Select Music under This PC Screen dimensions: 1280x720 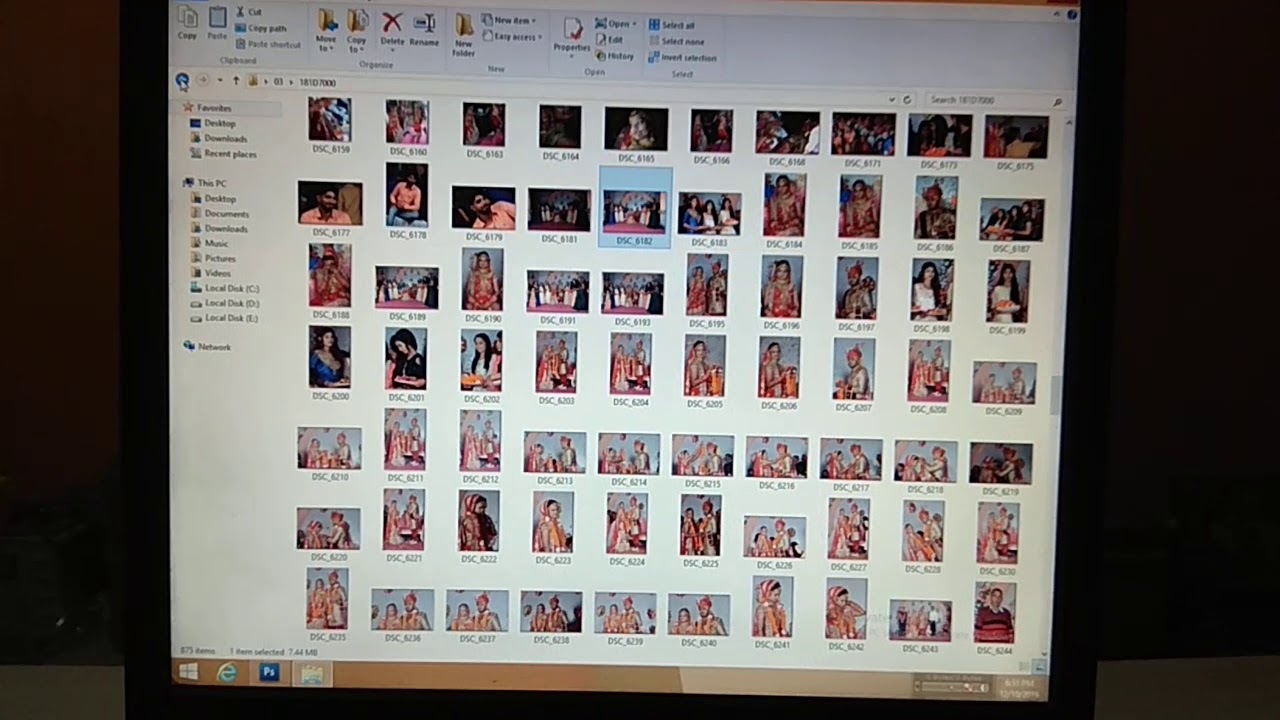point(210,243)
